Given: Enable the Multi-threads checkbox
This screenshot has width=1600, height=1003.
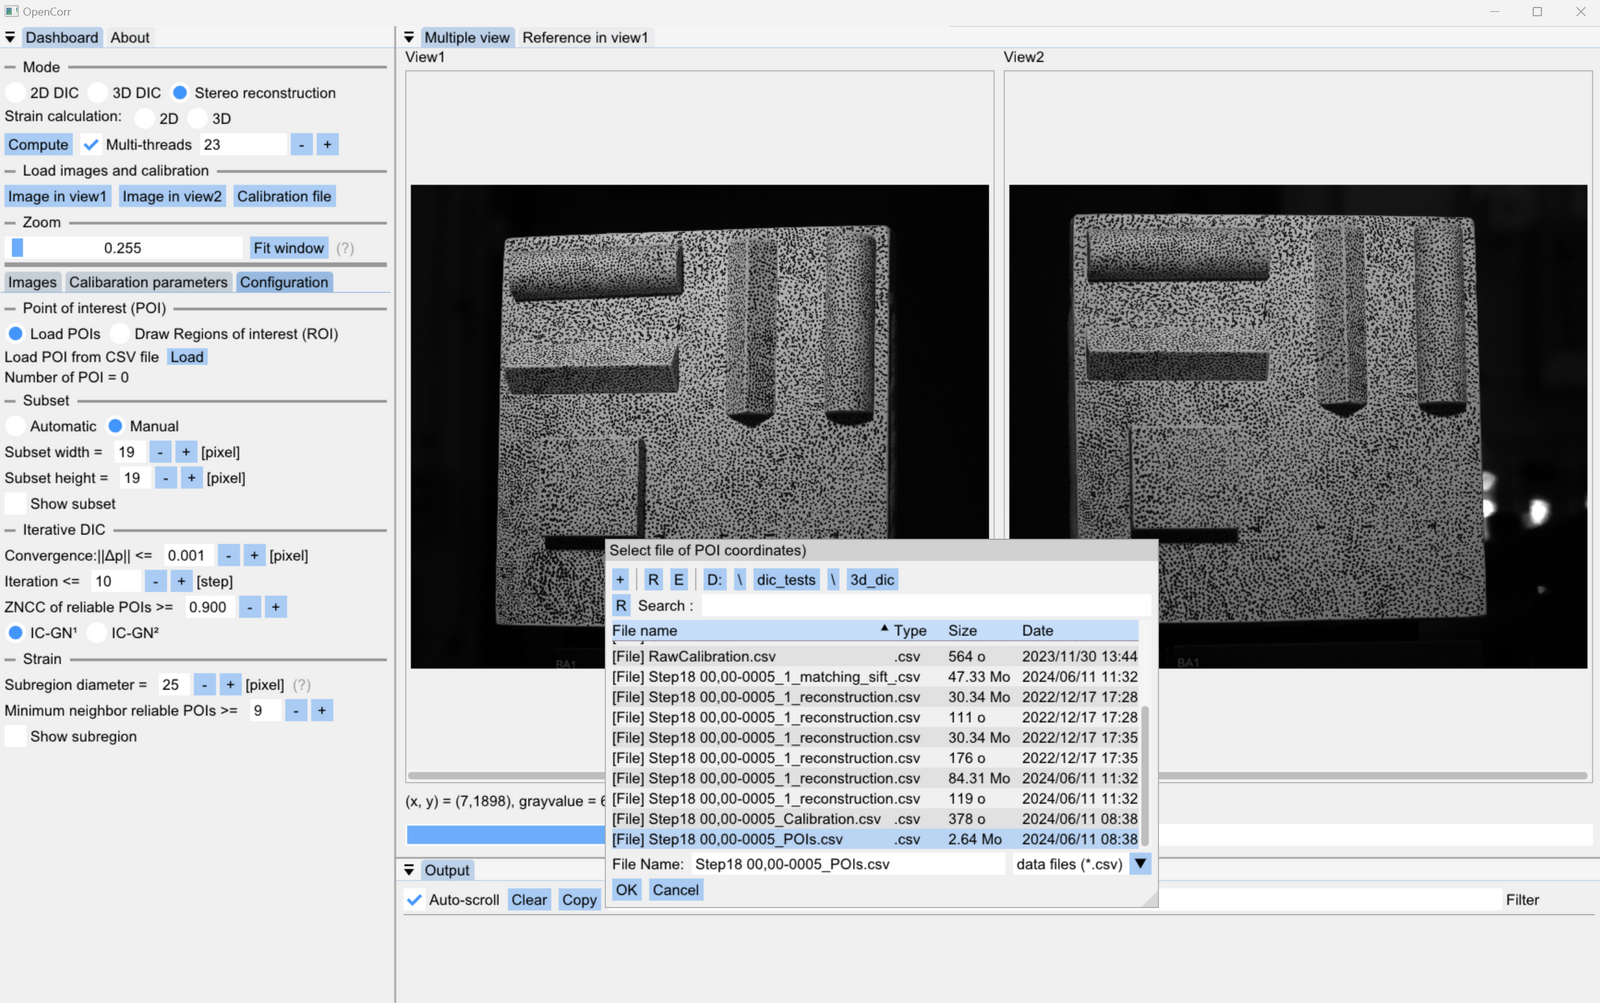Looking at the screenshot, I should (x=91, y=144).
